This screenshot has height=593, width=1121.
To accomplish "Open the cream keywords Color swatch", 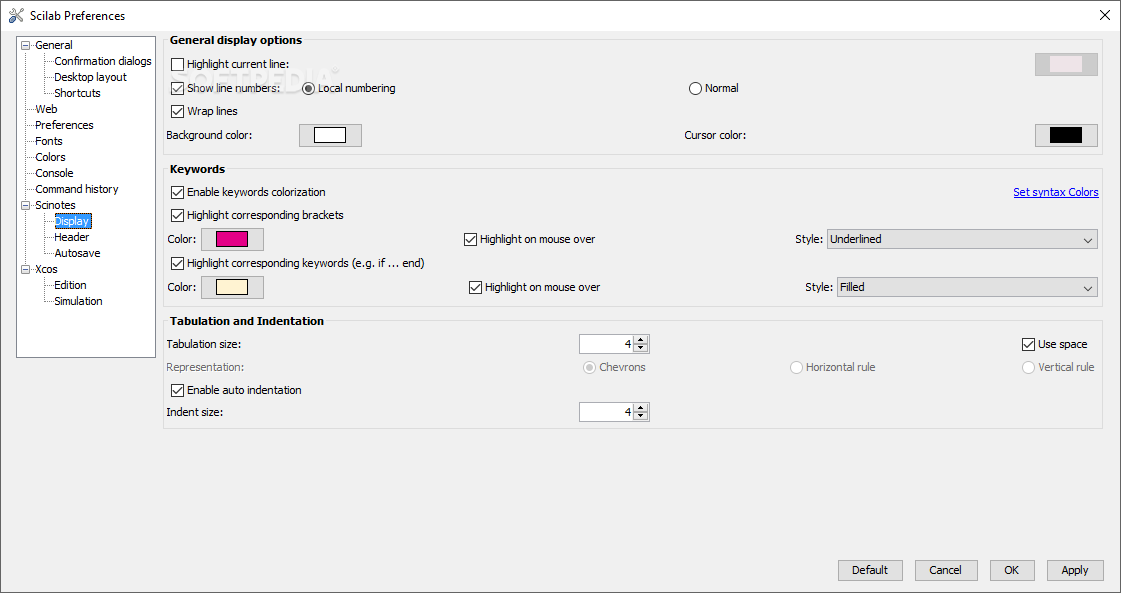I will click(x=232, y=287).
